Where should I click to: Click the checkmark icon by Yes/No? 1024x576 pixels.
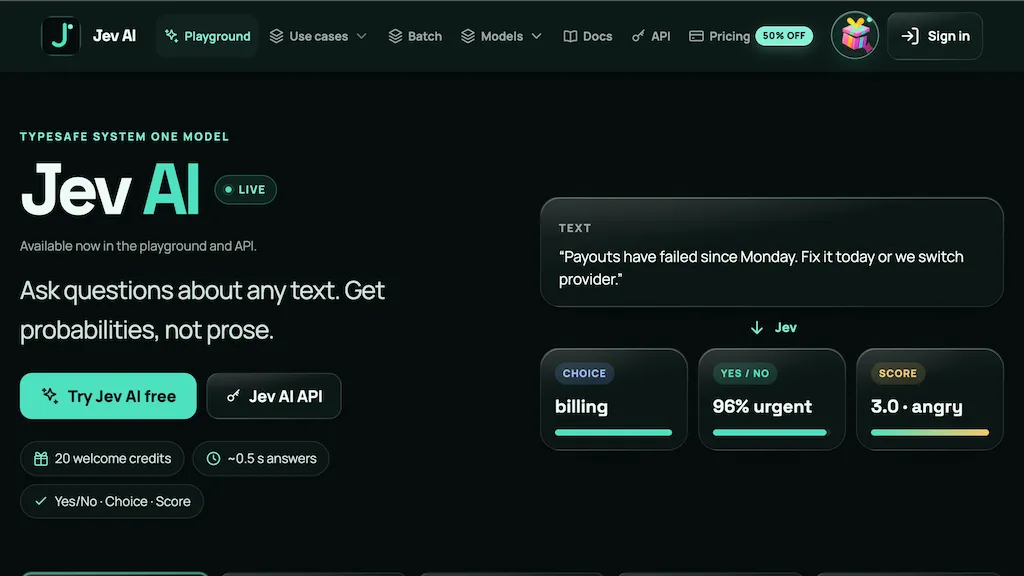pos(40,501)
